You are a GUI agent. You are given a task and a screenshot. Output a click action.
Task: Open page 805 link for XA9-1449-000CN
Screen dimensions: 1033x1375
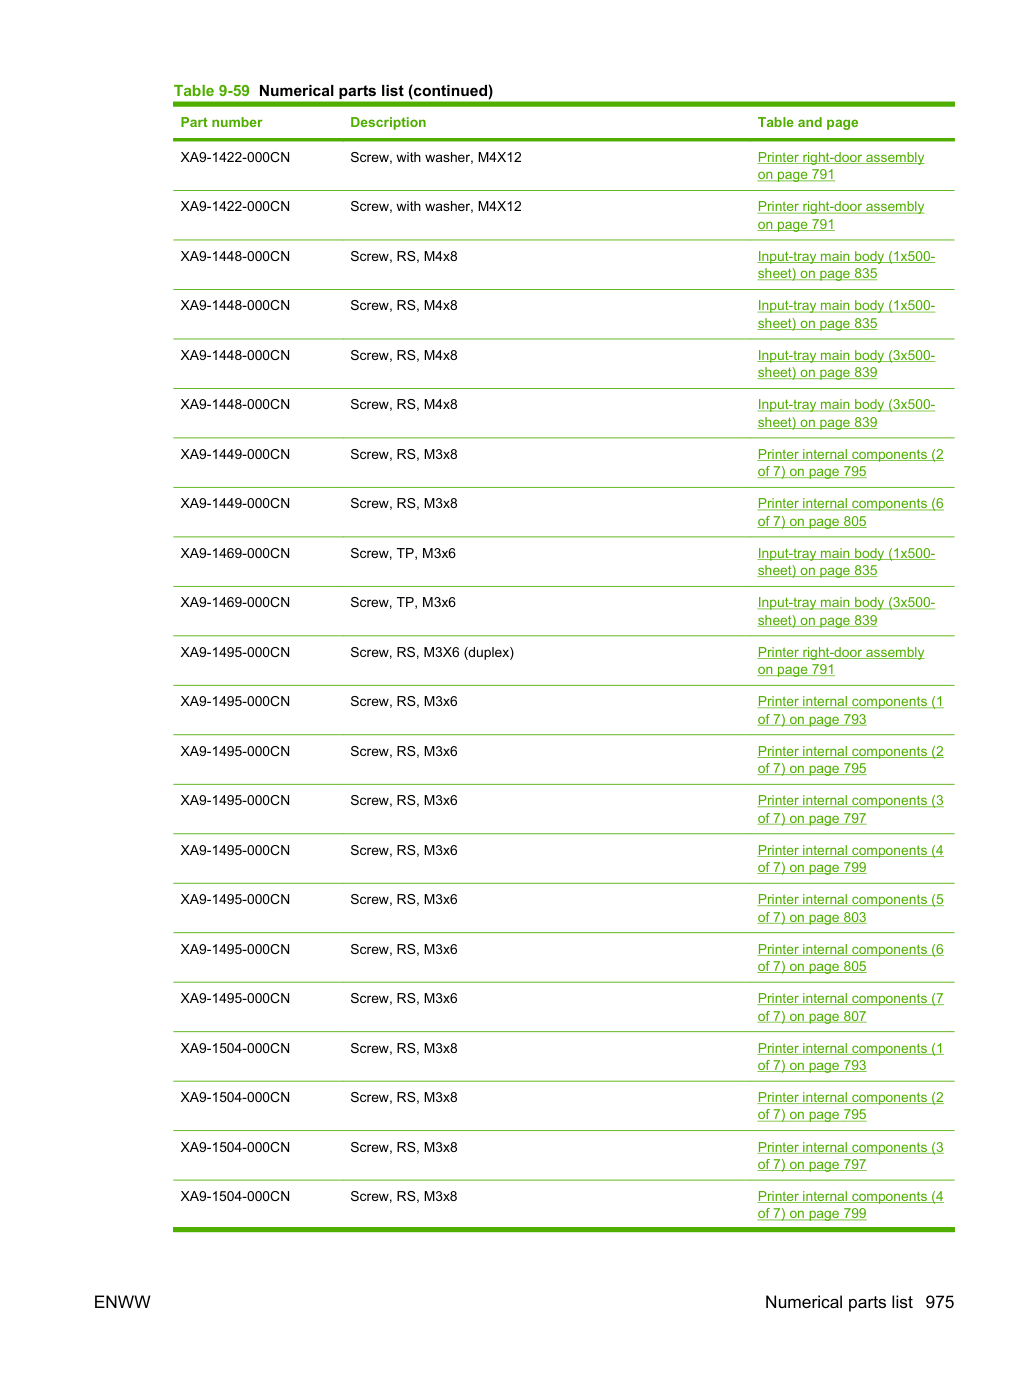tap(850, 513)
